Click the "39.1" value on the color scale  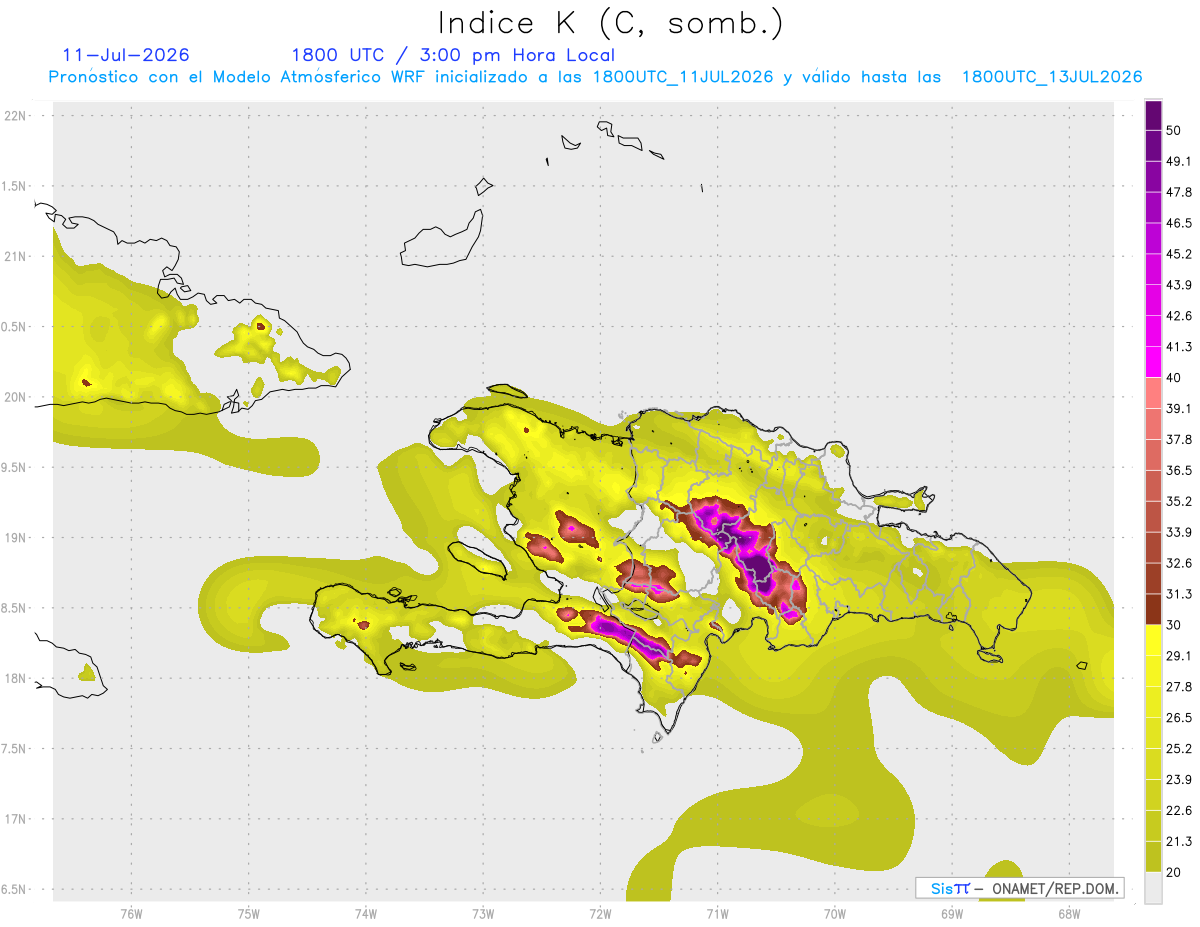coord(1179,409)
